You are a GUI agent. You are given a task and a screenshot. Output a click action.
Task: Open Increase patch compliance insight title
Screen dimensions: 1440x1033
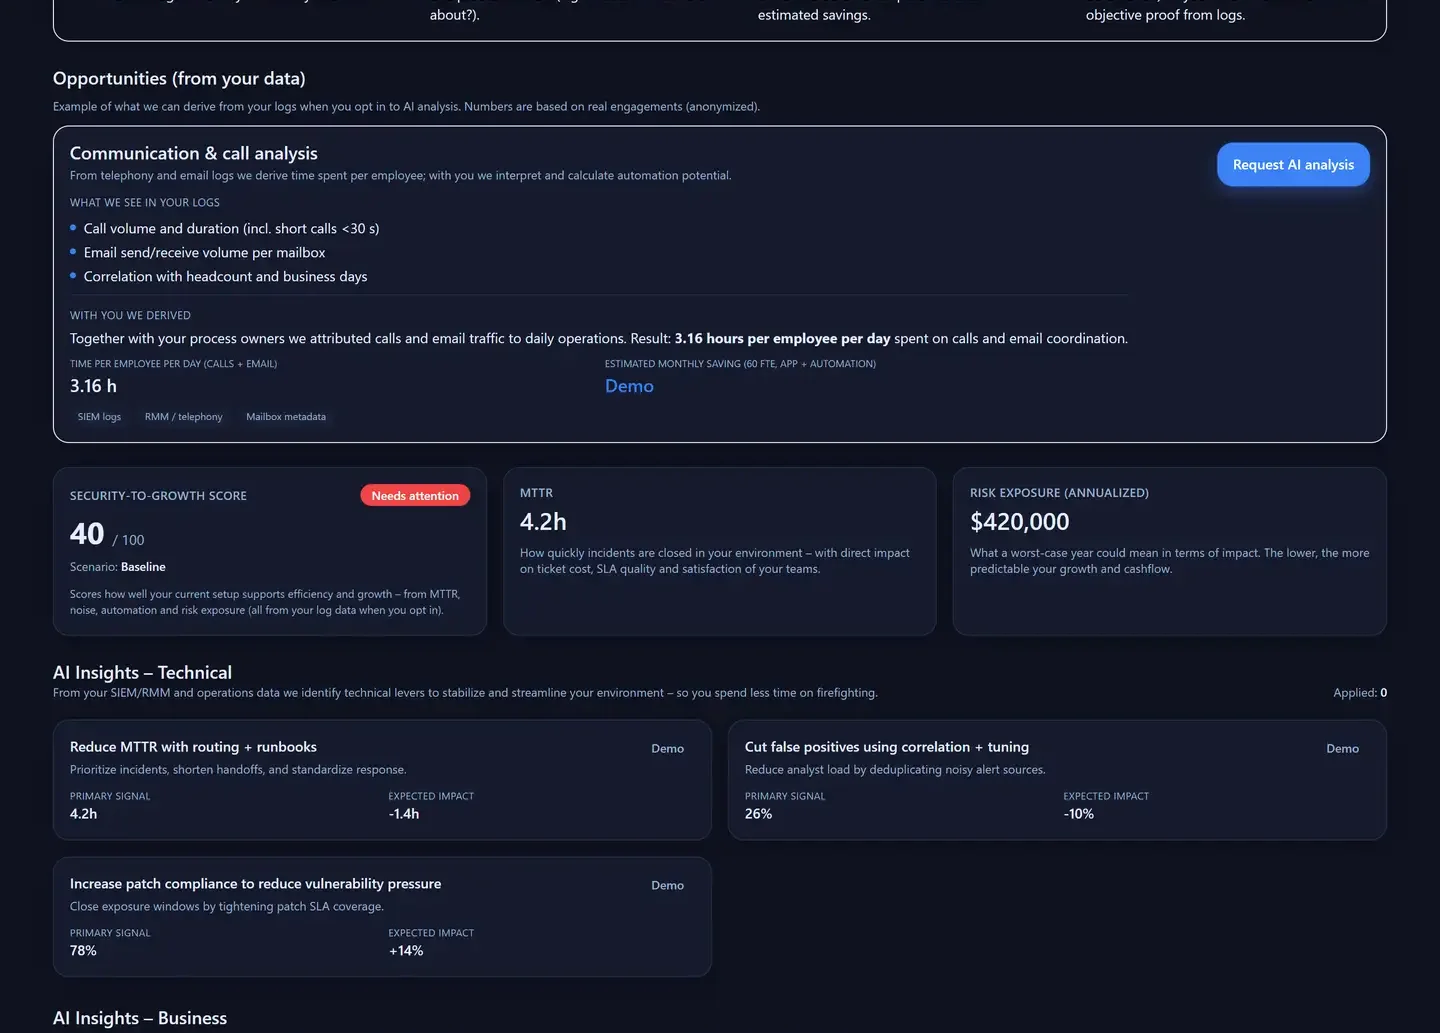pos(255,884)
